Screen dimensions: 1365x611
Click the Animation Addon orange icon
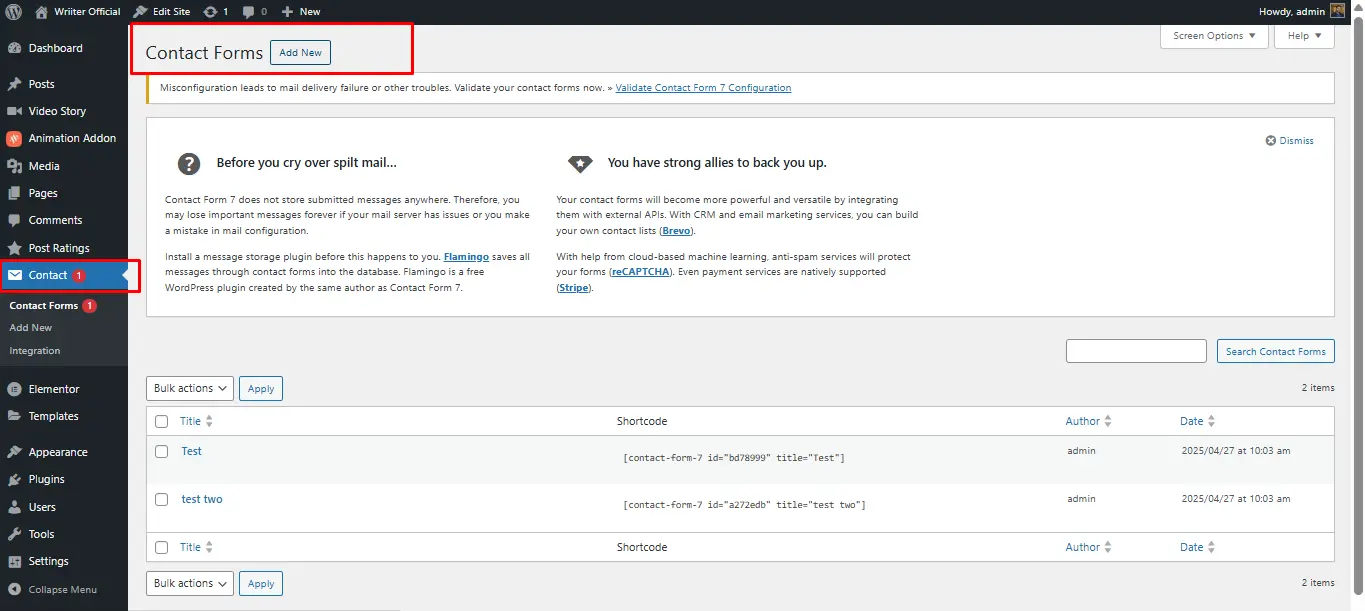(14, 139)
